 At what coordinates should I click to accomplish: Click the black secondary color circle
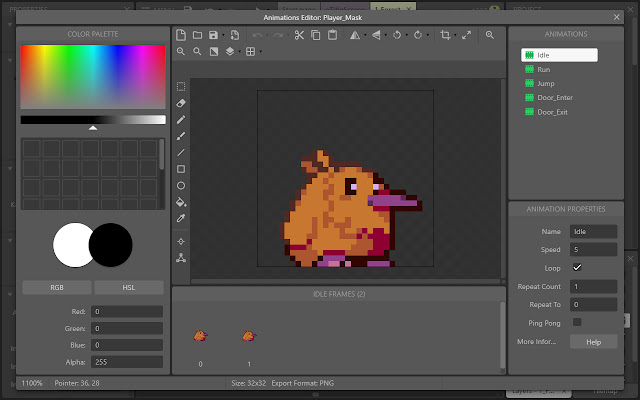pyautogui.click(x=111, y=245)
